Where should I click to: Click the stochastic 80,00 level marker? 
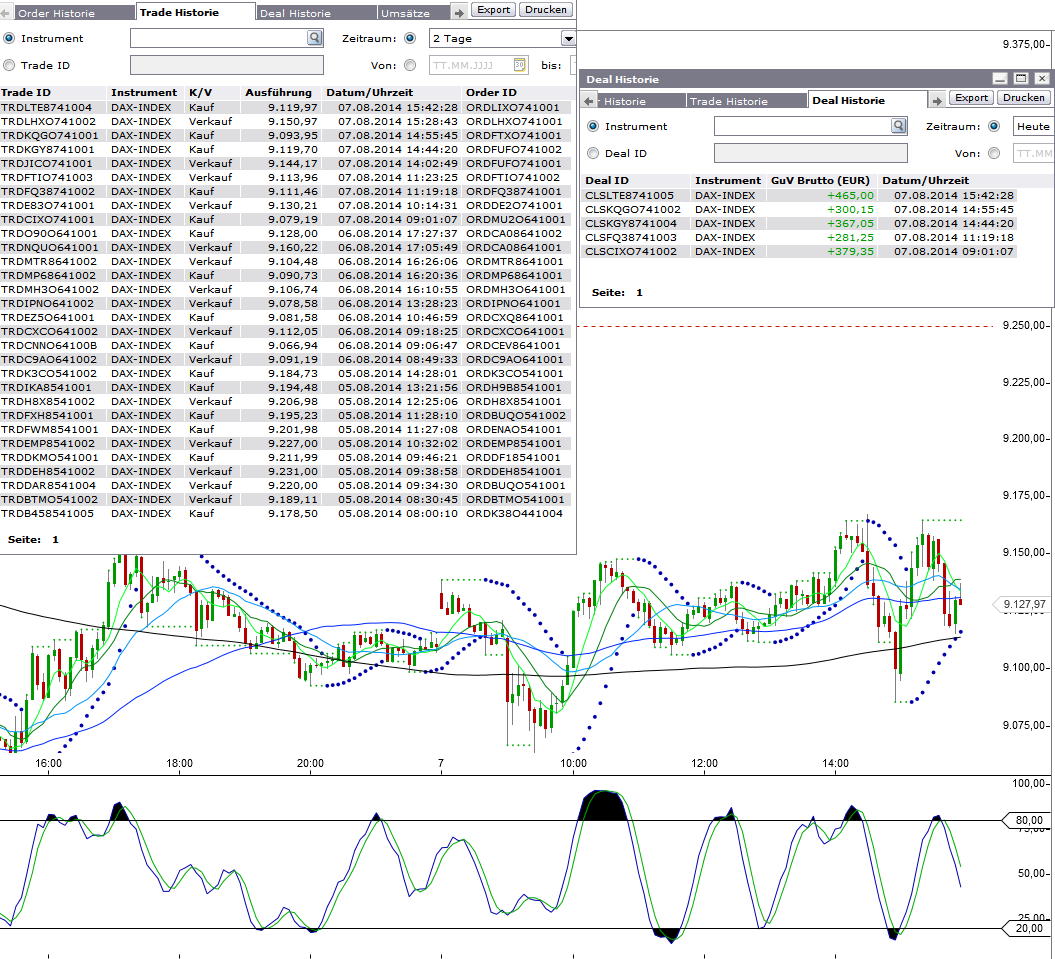1027,820
